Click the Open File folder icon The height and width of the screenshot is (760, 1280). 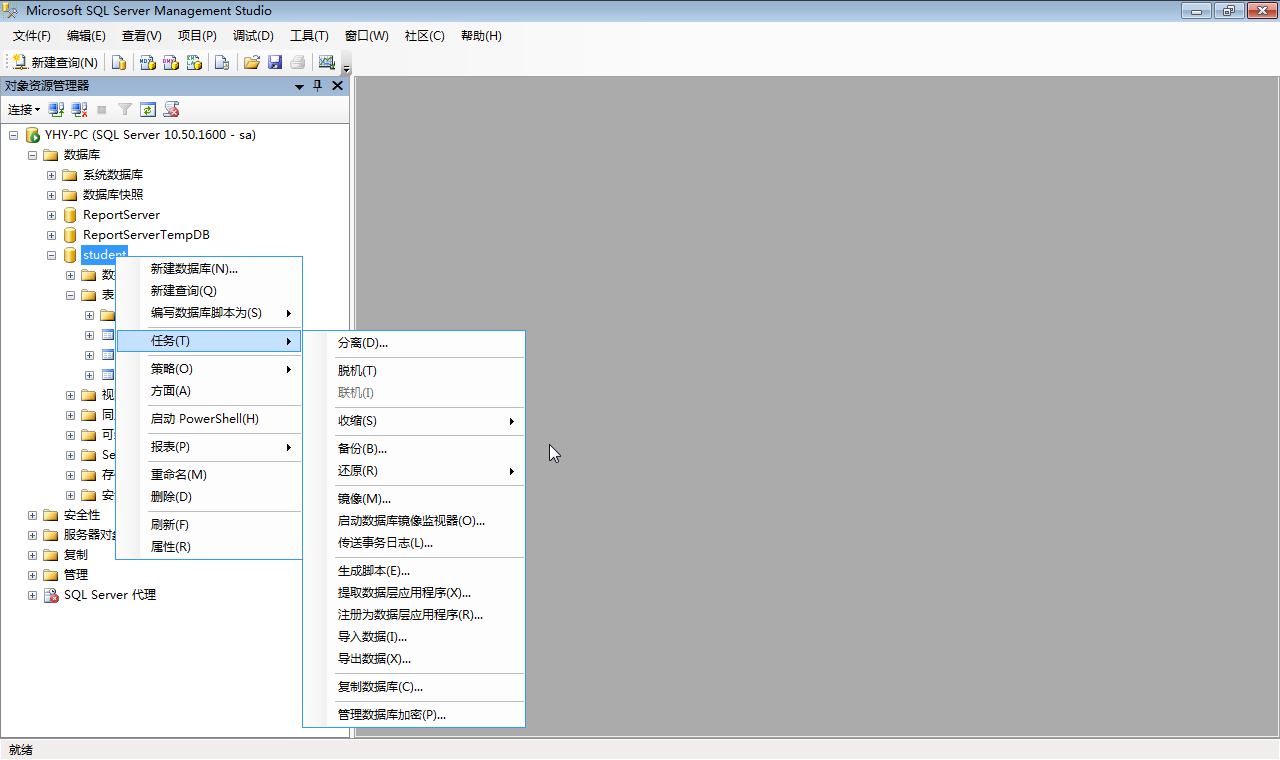pos(251,62)
